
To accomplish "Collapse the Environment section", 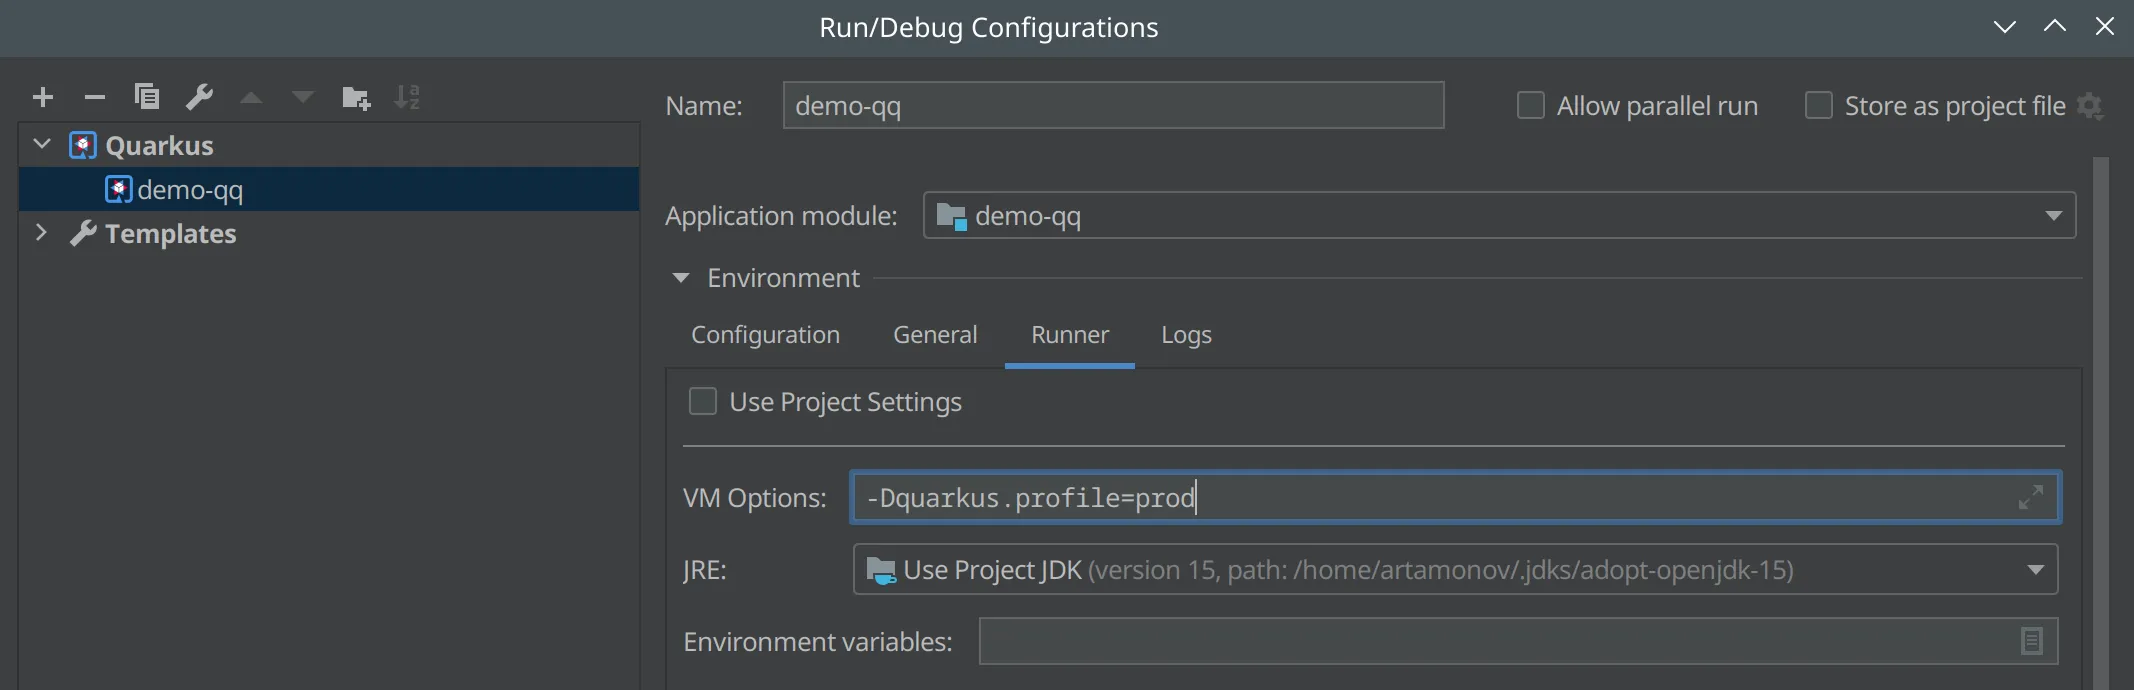I will pos(681,278).
